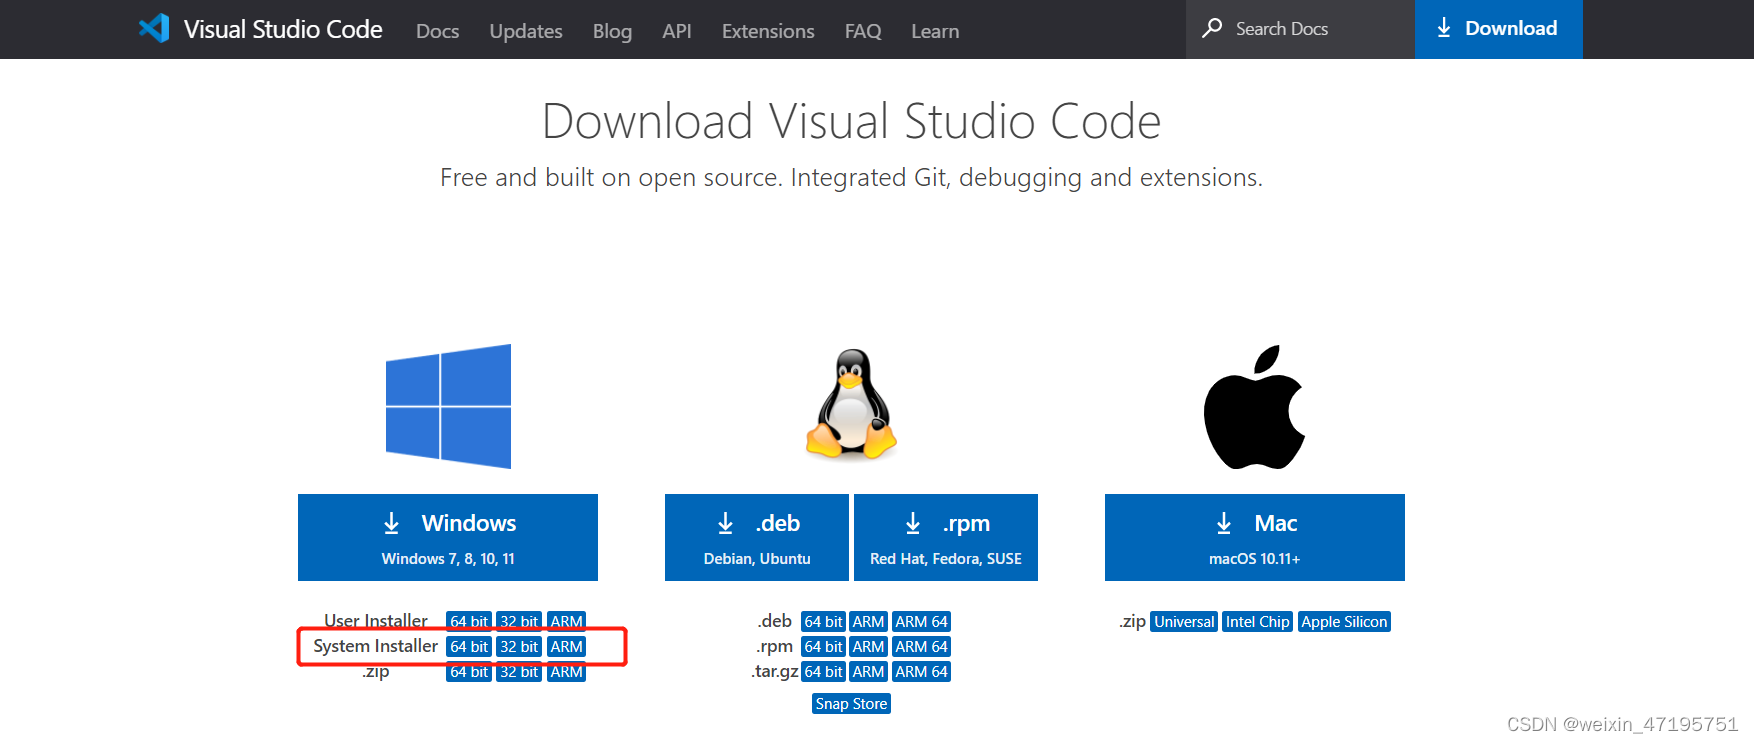Go to the Blog page

click(x=612, y=31)
